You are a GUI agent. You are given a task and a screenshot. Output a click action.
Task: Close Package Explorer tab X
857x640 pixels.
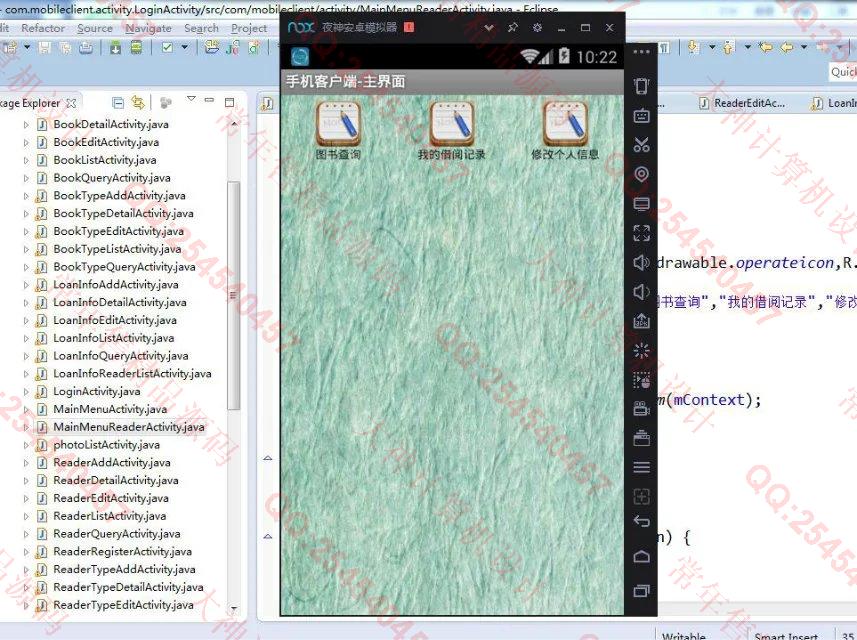(71, 103)
